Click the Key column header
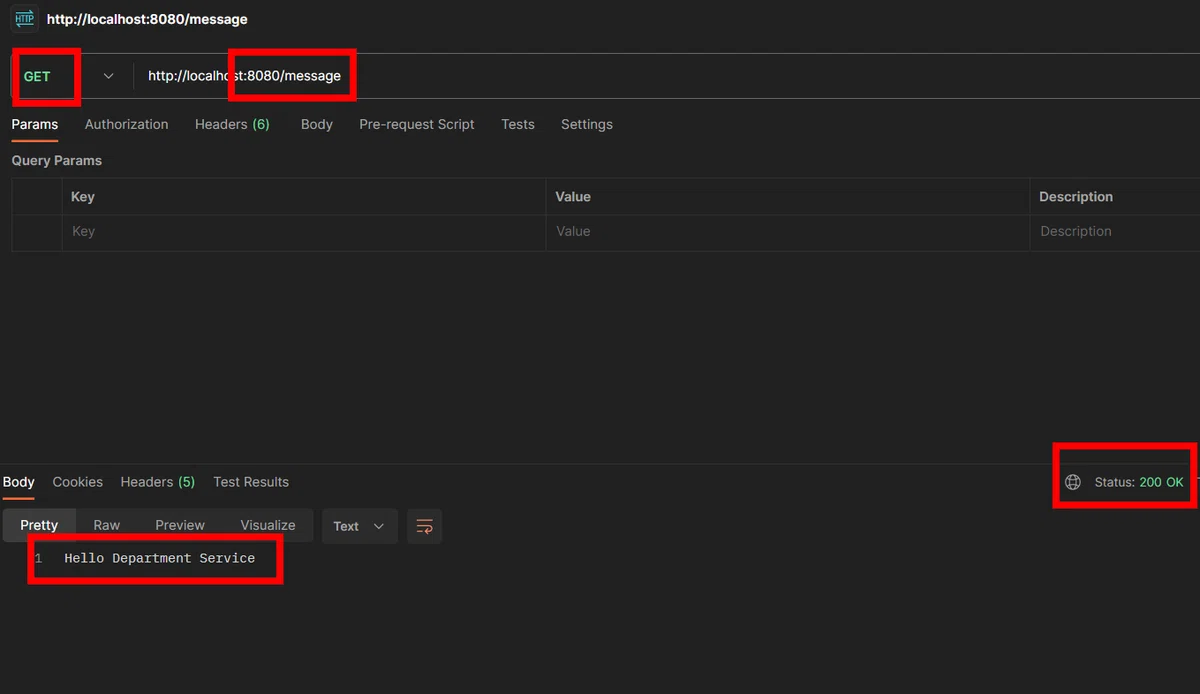1200x694 pixels. pos(83,197)
